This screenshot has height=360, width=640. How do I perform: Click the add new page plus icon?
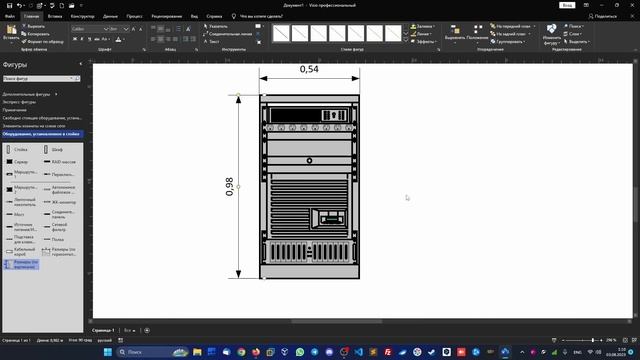(147, 330)
